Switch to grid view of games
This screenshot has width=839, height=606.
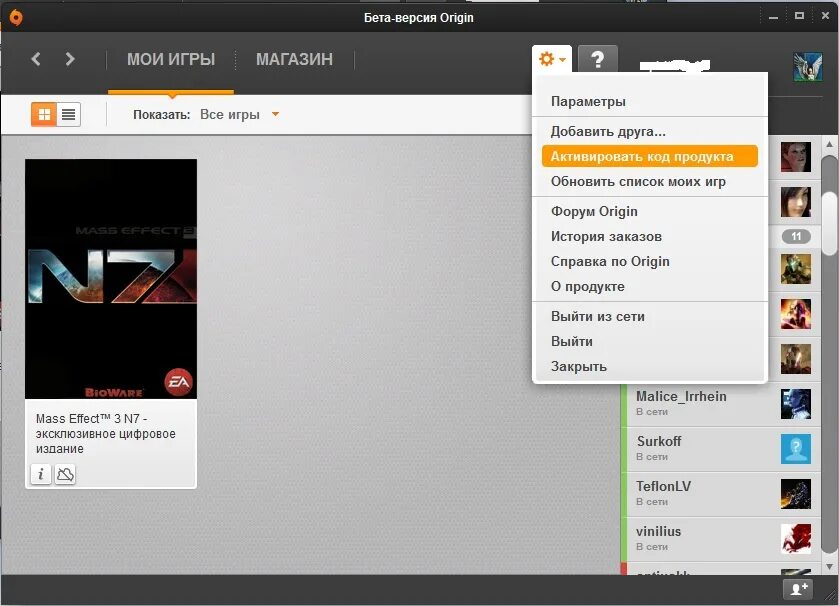[42, 114]
